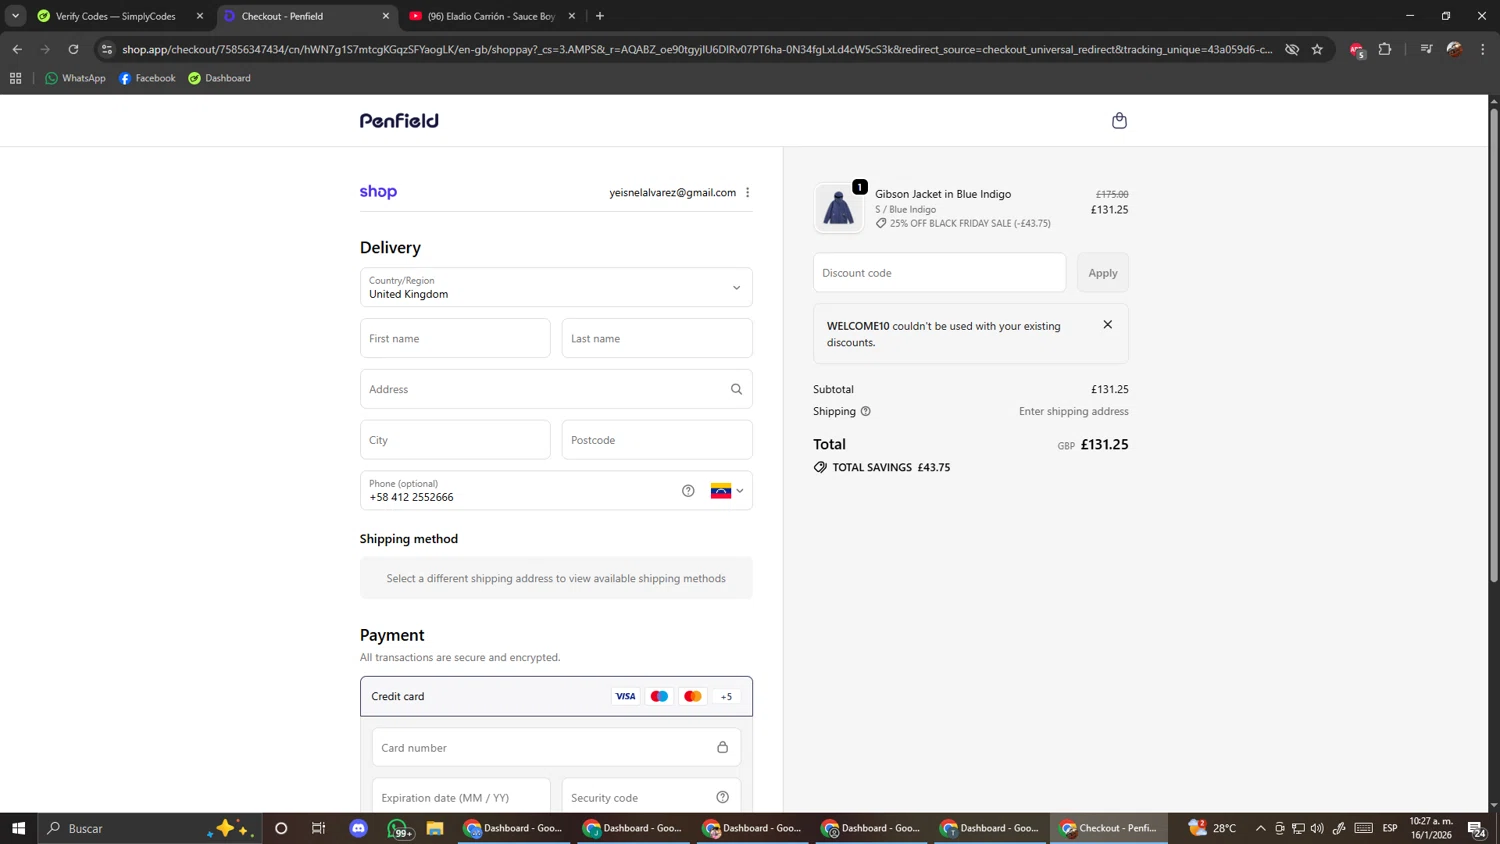Image resolution: width=1500 pixels, height=844 pixels.
Task: Close the Verify Codes — SimplyCodes tab
Action: coord(200,16)
